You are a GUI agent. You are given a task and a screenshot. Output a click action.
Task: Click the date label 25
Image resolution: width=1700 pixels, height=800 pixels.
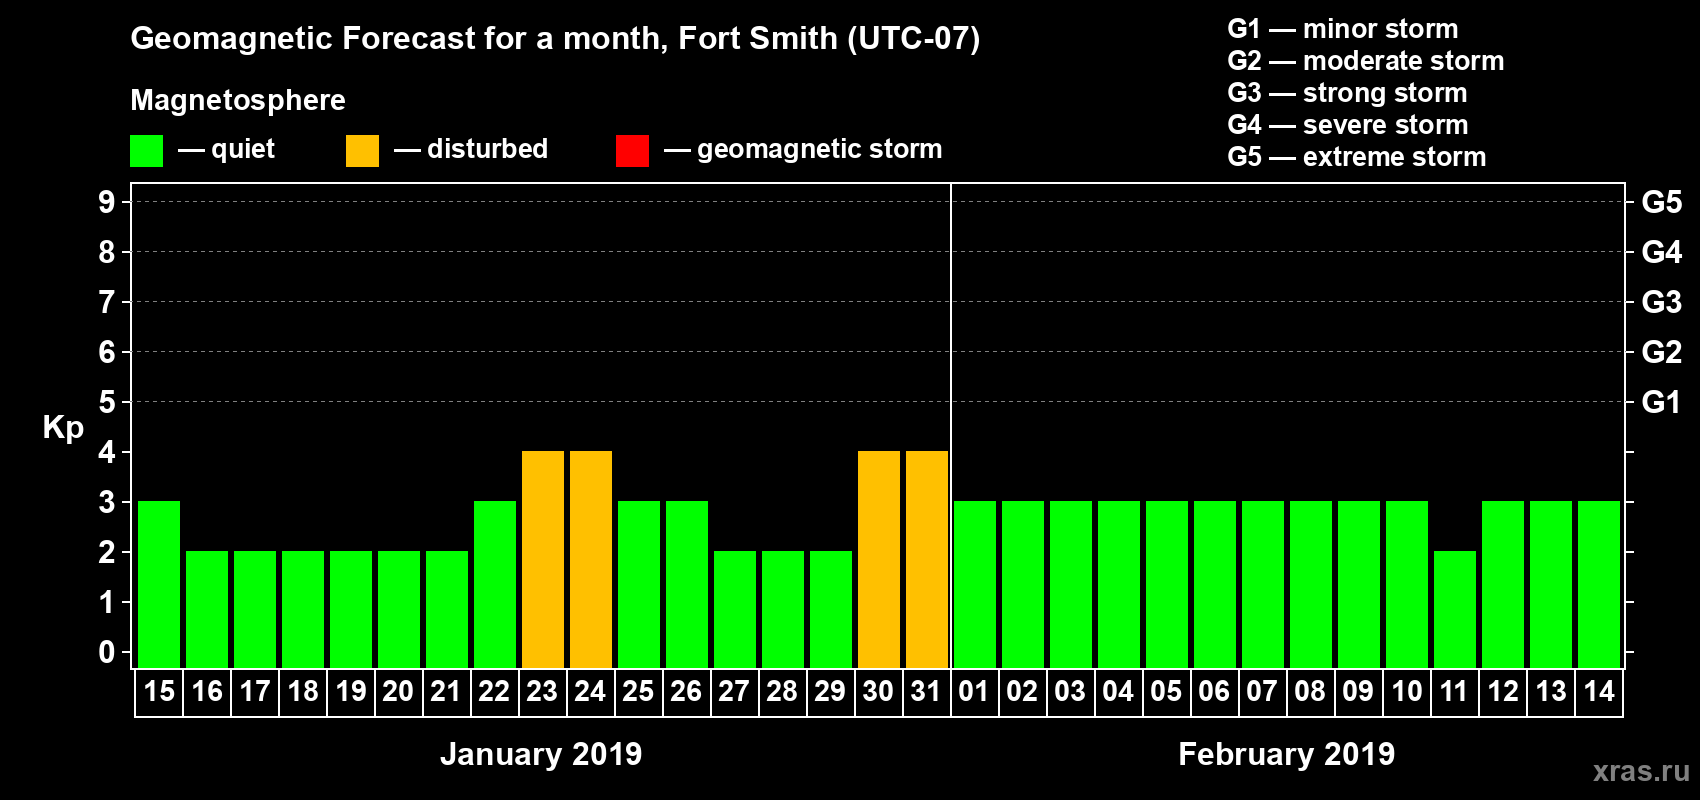click(x=638, y=692)
